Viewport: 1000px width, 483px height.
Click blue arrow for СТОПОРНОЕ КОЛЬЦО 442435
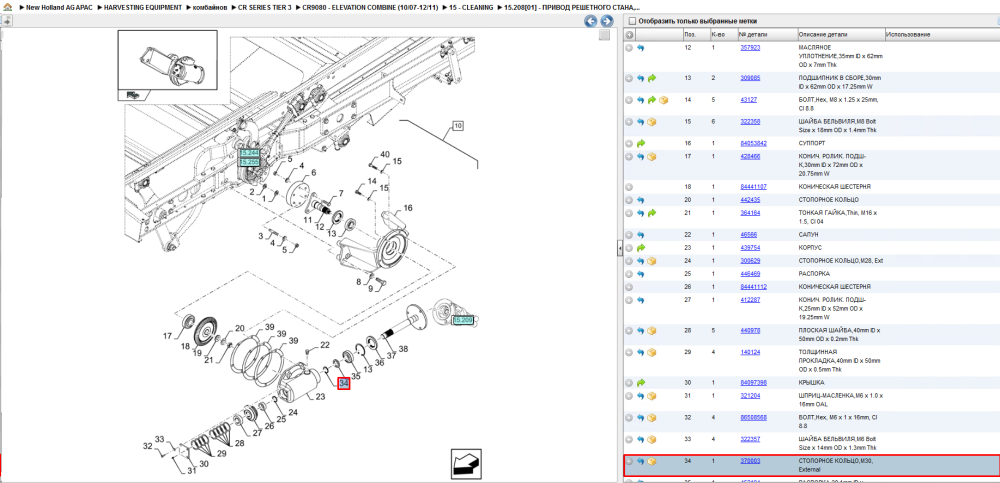[x=641, y=200]
